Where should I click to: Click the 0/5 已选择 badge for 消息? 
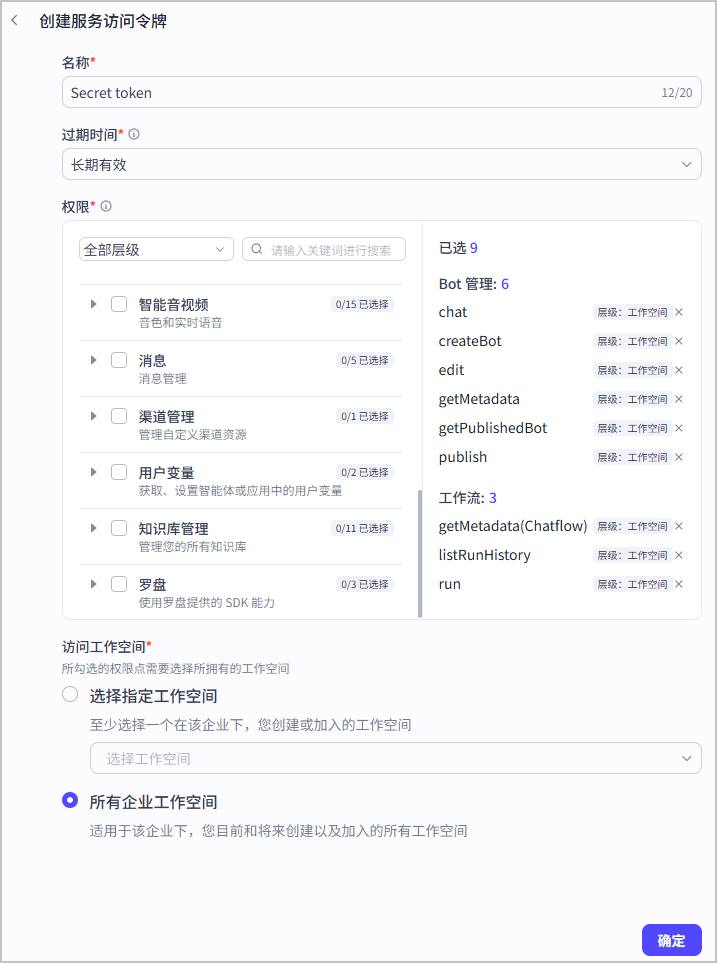tap(365, 361)
